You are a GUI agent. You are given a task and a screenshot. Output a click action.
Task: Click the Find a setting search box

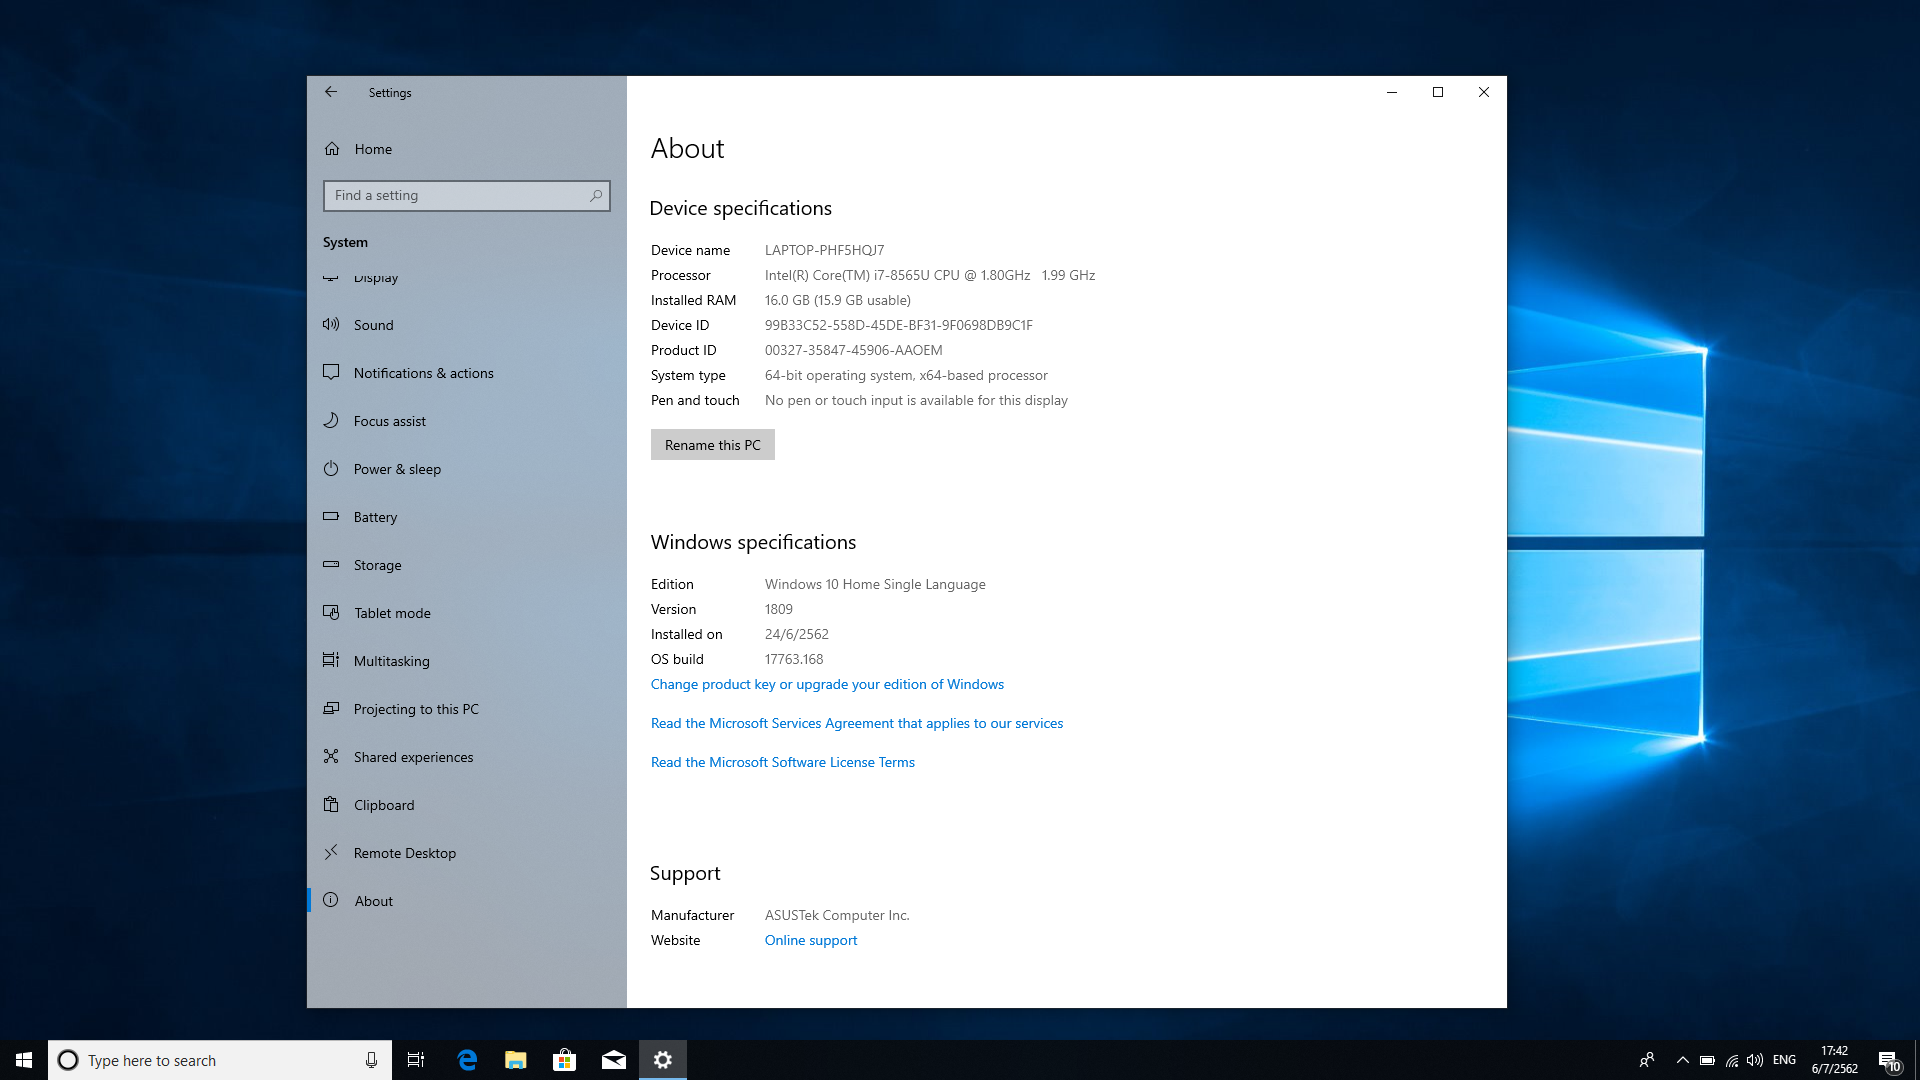[466, 196]
